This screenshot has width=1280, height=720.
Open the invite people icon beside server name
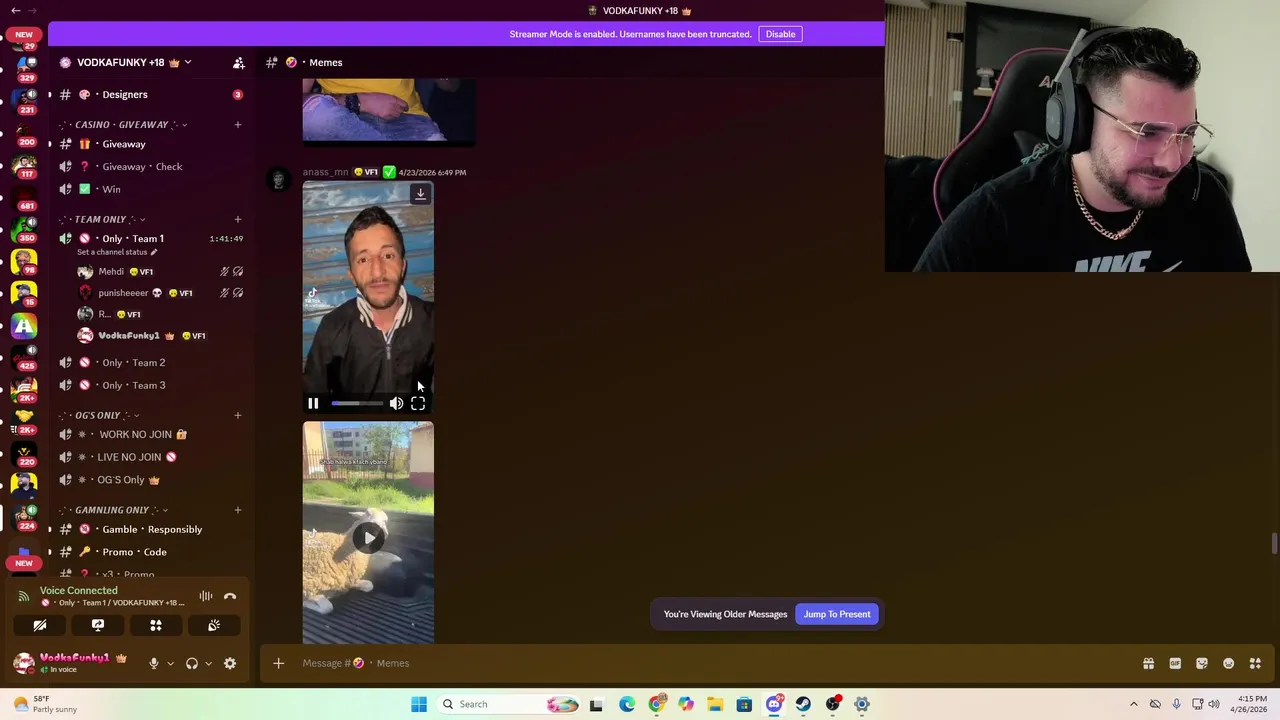[238, 62]
